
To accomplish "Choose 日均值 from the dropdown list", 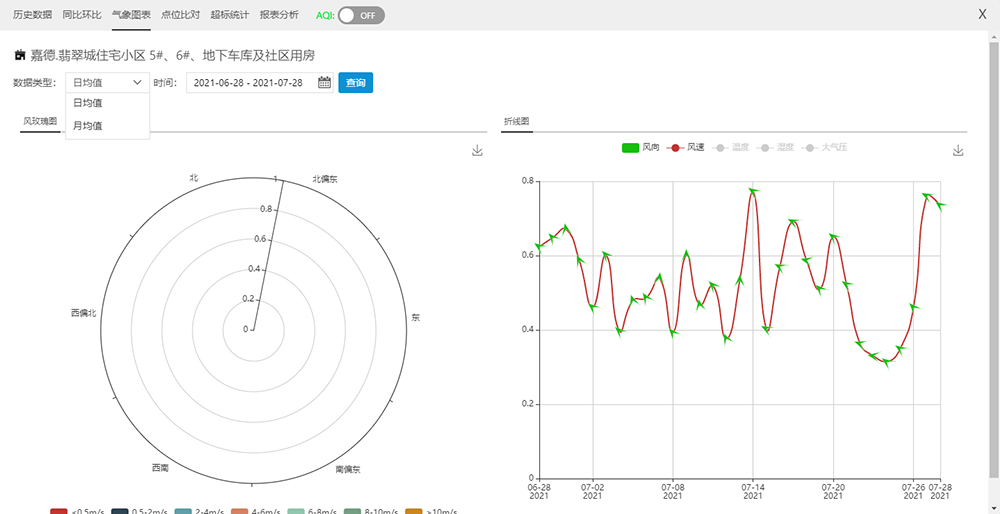I will [x=88, y=103].
